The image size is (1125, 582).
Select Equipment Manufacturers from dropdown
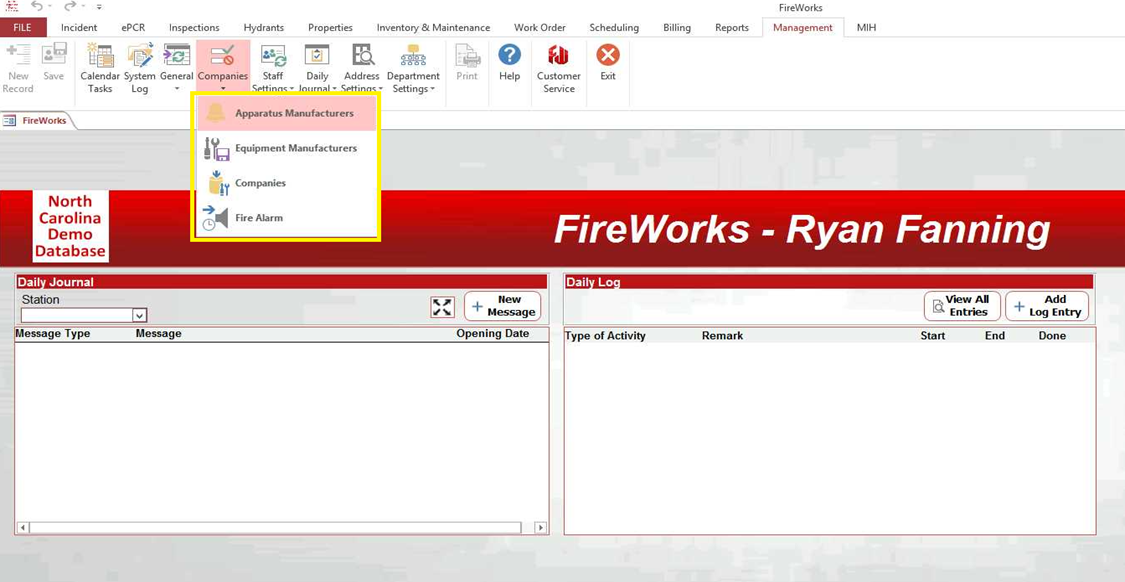tap(286, 149)
